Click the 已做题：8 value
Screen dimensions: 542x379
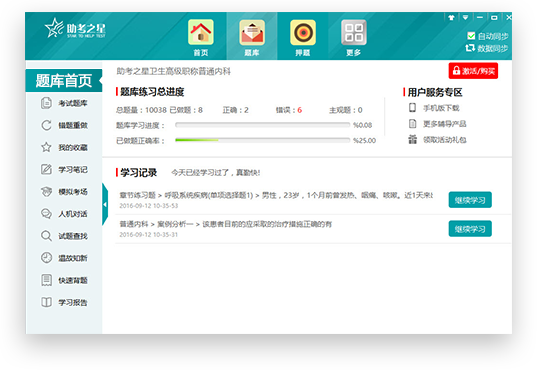pos(186,110)
